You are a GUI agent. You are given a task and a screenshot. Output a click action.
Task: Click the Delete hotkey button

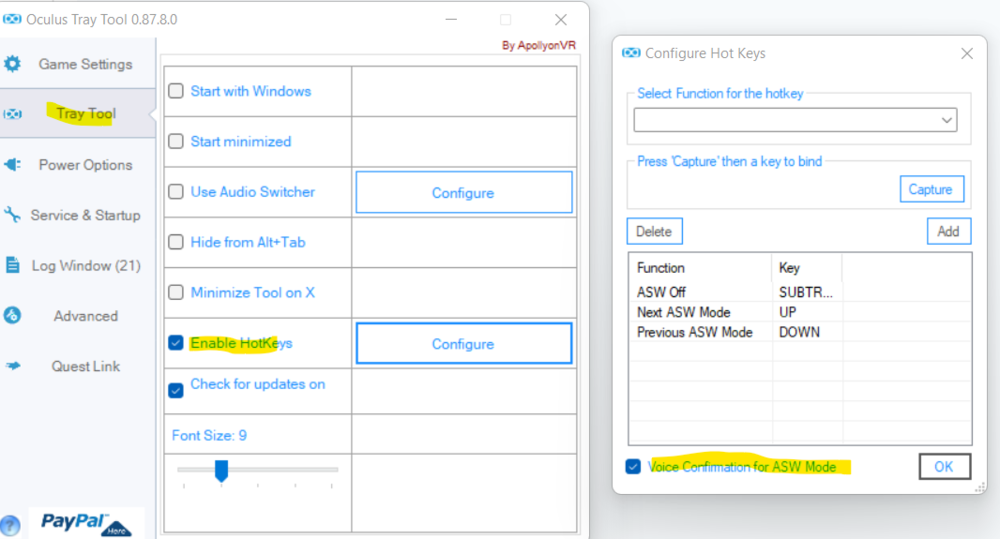pyautogui.click(x=654, y=232)
